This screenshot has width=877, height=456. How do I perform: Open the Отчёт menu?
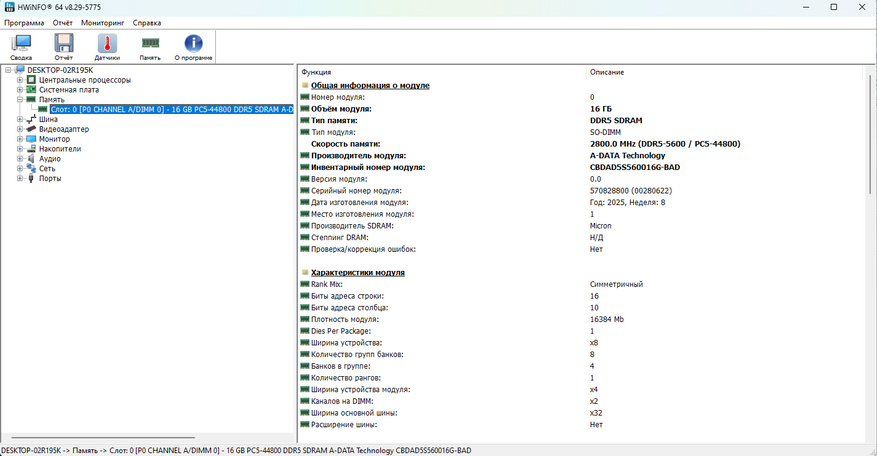(63, 23)
